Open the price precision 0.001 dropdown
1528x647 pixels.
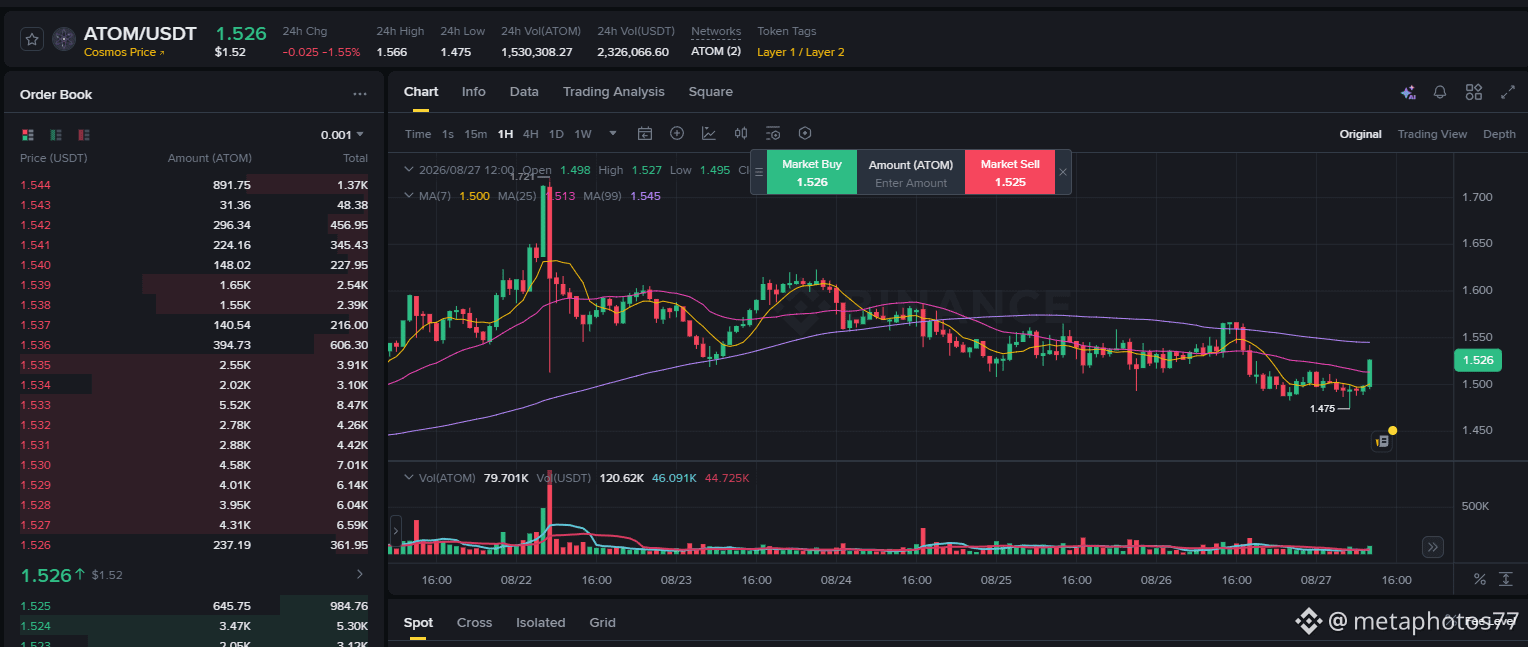342,135
